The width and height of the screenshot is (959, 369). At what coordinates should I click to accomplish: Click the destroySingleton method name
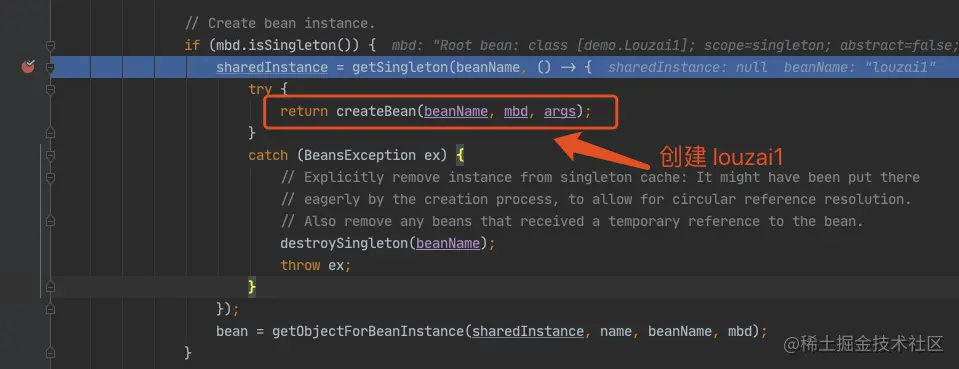pyautogui.click(x=344, y=244)
